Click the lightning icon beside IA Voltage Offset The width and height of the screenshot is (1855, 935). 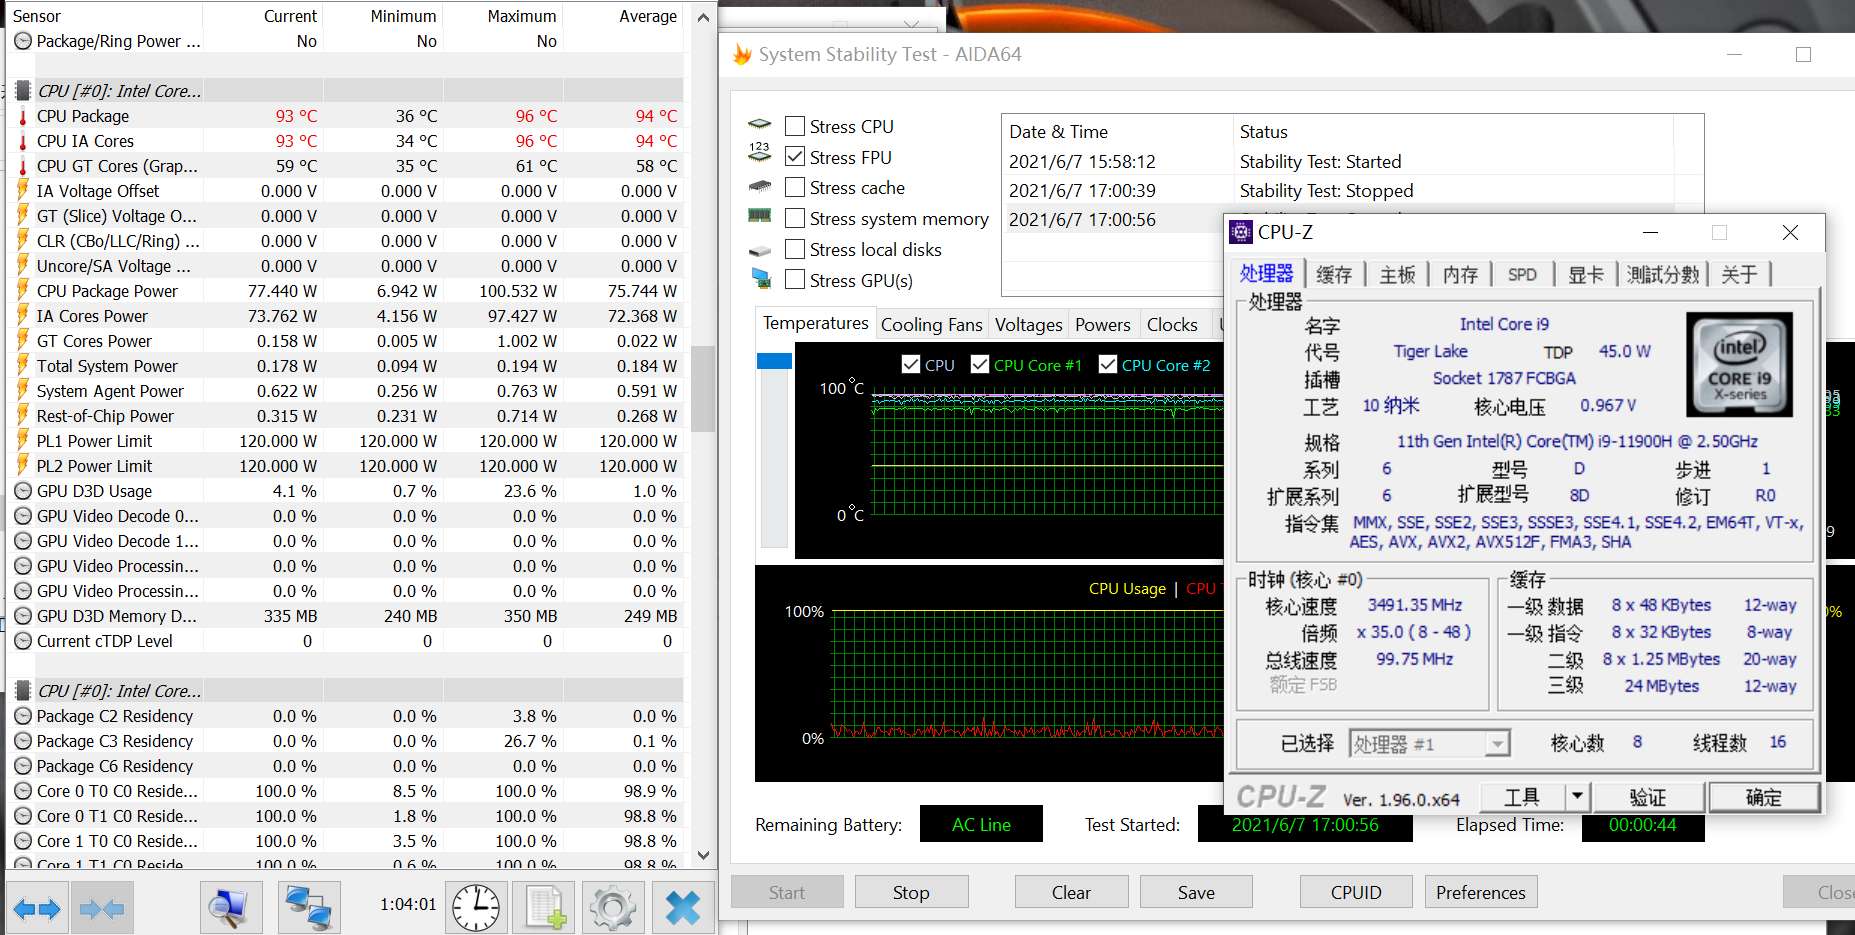coord(23,191)
